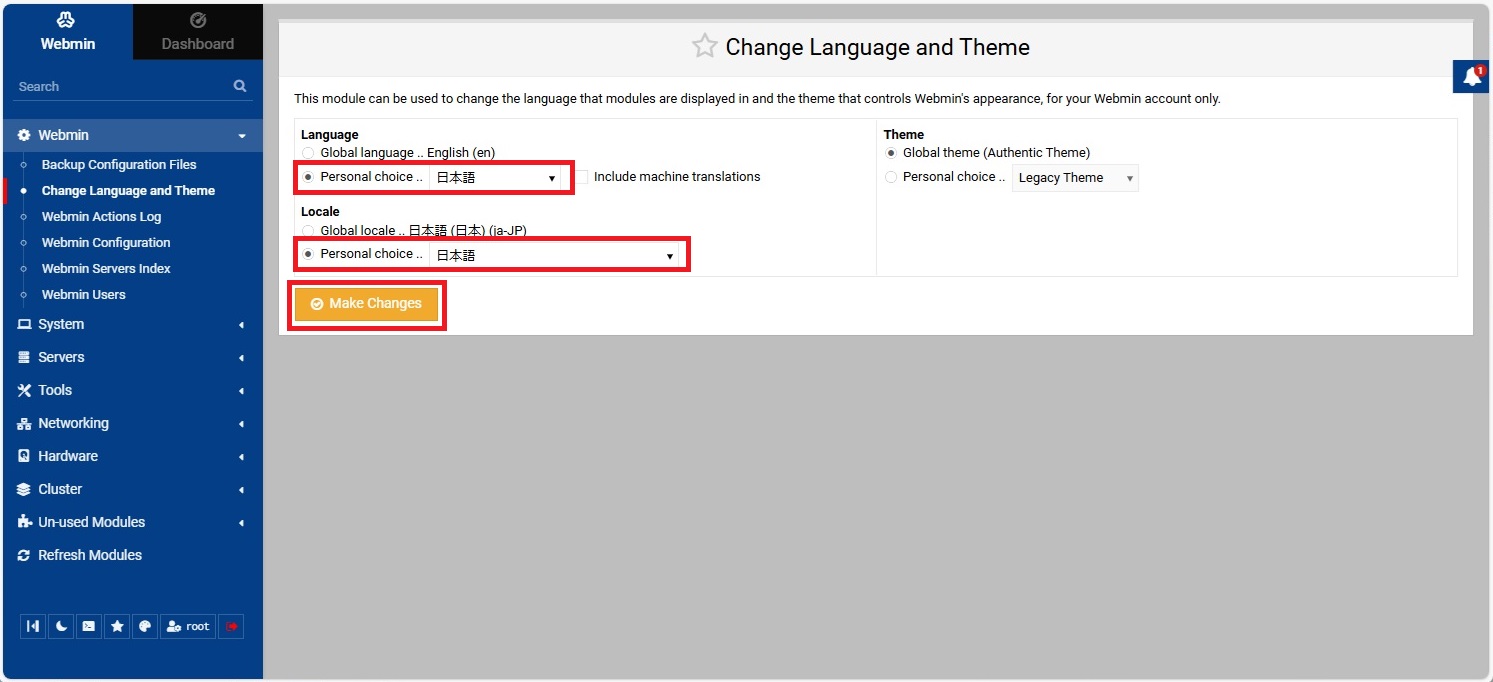
Task: Expand the System menu category
Action: coord(132,324)
